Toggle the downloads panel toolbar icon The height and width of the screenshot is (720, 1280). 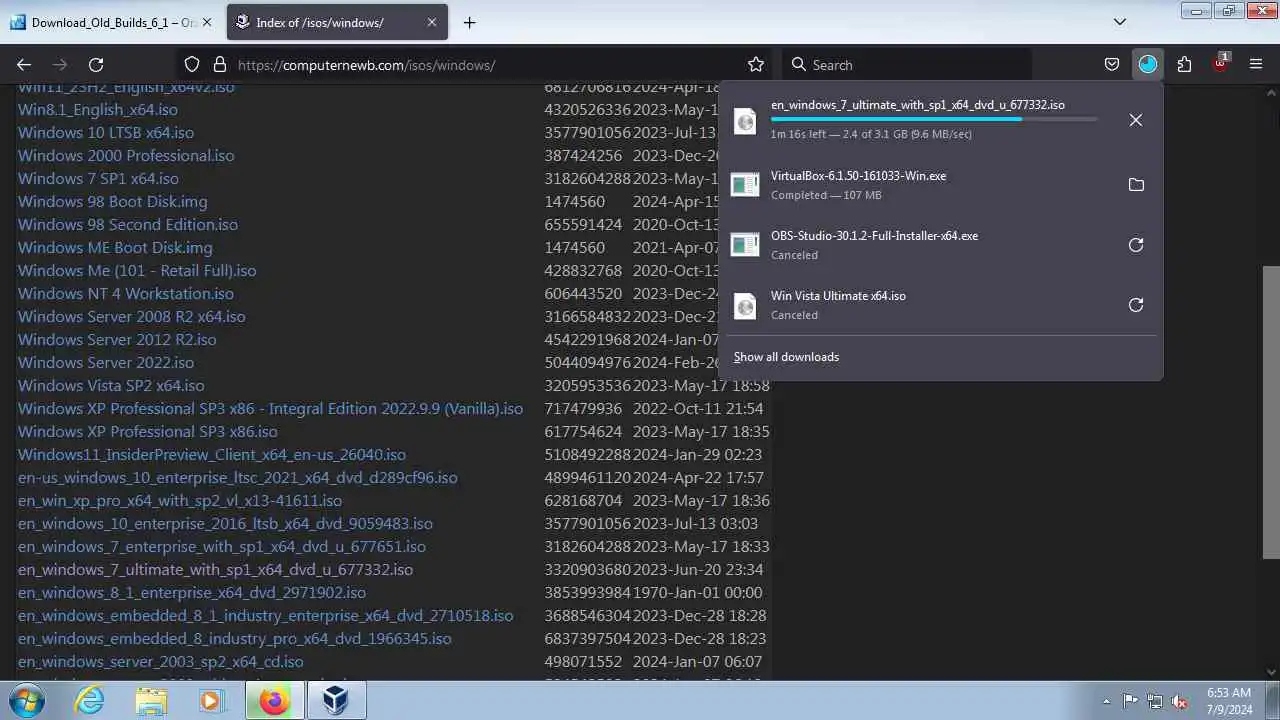(1147, 64)
